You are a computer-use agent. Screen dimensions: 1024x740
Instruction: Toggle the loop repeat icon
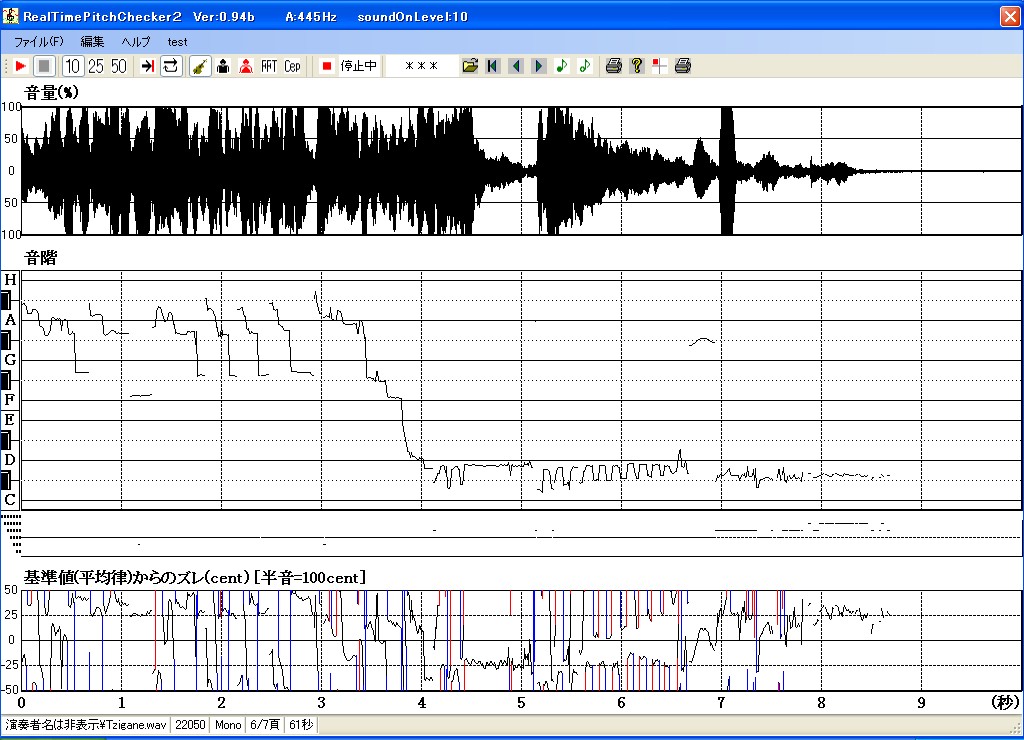coord(170,66)
